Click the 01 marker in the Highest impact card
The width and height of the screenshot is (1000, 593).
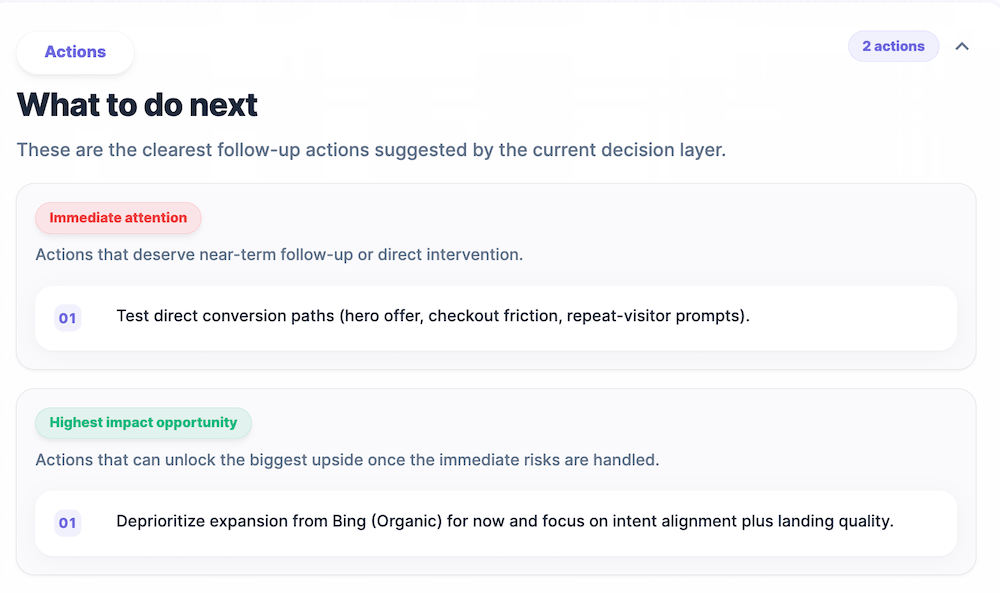pyautogui.click(x=68, y=522)
